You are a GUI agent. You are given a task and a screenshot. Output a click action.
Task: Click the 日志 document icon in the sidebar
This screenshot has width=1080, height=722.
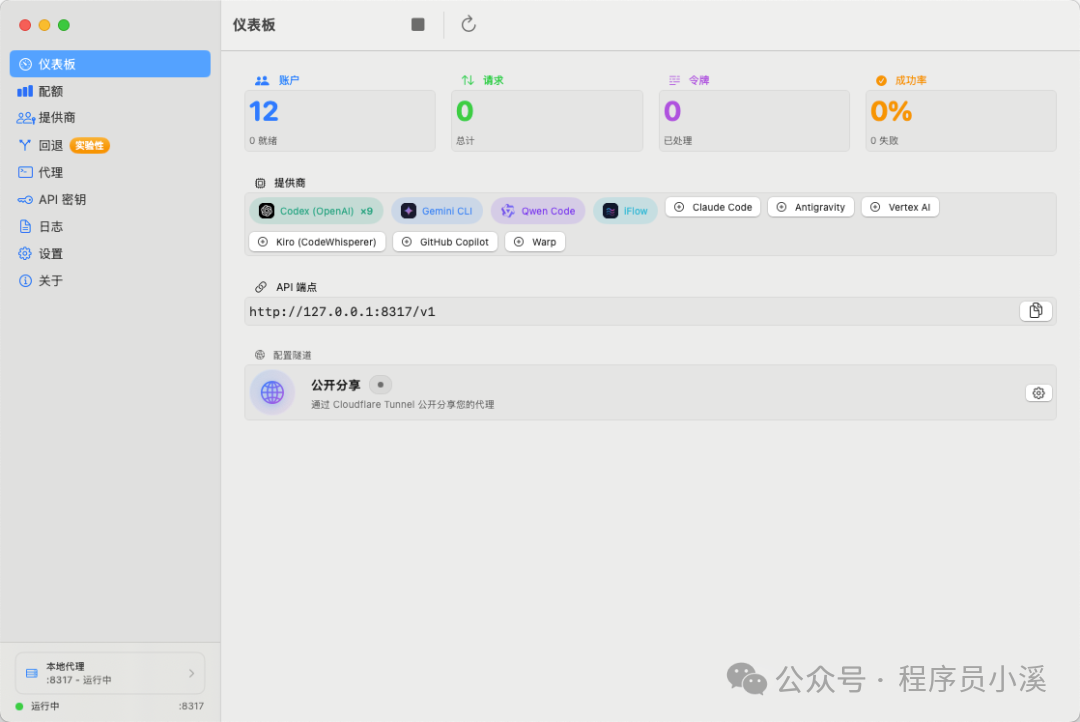pos(25,227)
